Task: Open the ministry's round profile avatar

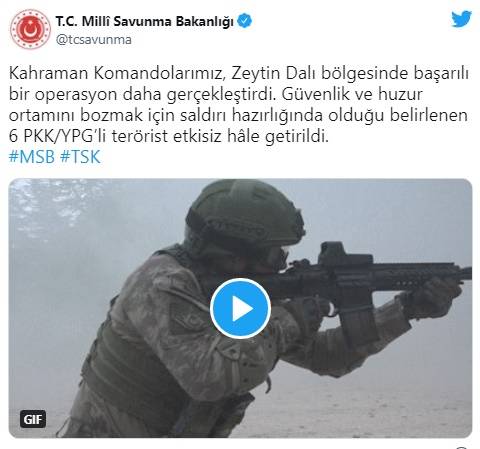Action: coord(30,29)
